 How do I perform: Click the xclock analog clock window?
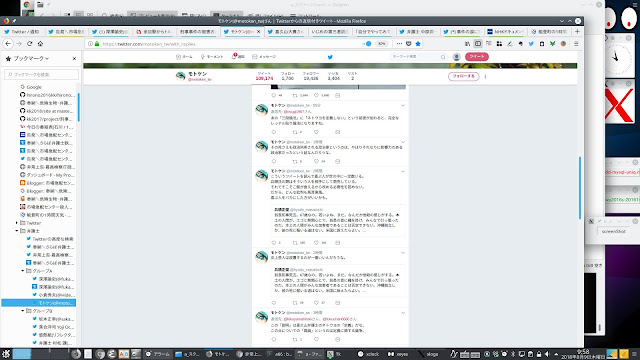click(x=618, y=58)
